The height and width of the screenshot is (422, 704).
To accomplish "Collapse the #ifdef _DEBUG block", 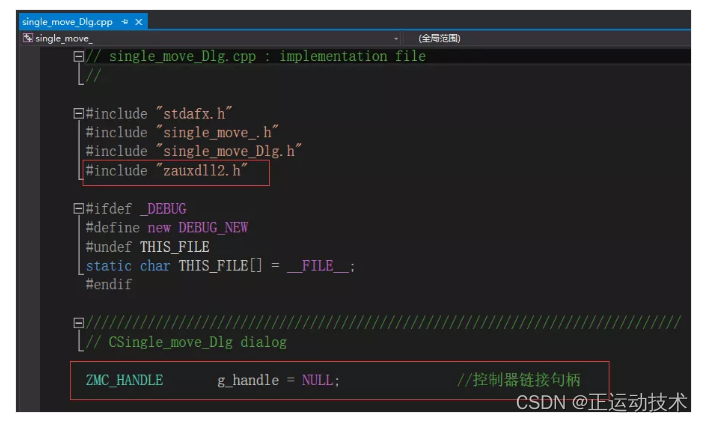I will click(79, 208).
